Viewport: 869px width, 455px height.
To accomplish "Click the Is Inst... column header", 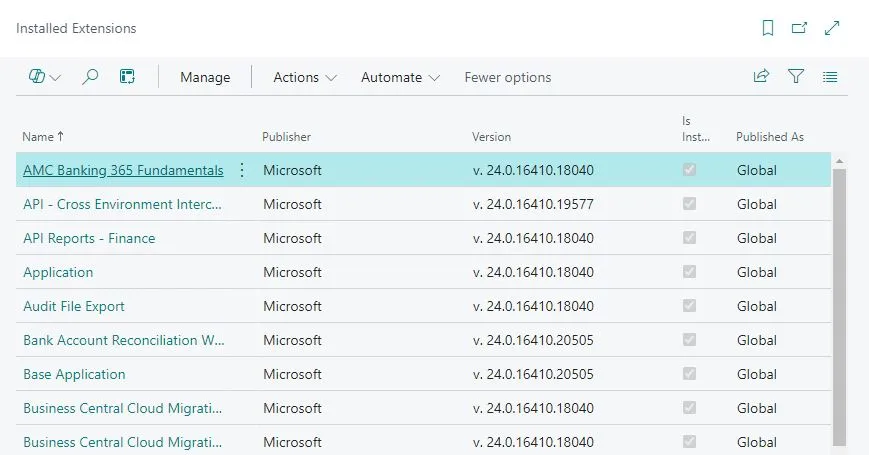I will 696,129.
